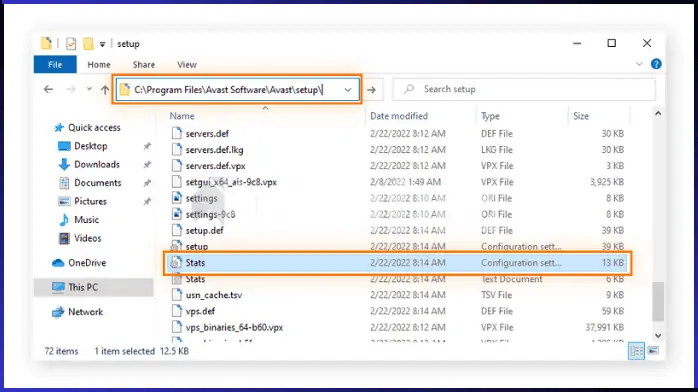Sort by the Name column header
Screen dimensions: 698x392
182,116
